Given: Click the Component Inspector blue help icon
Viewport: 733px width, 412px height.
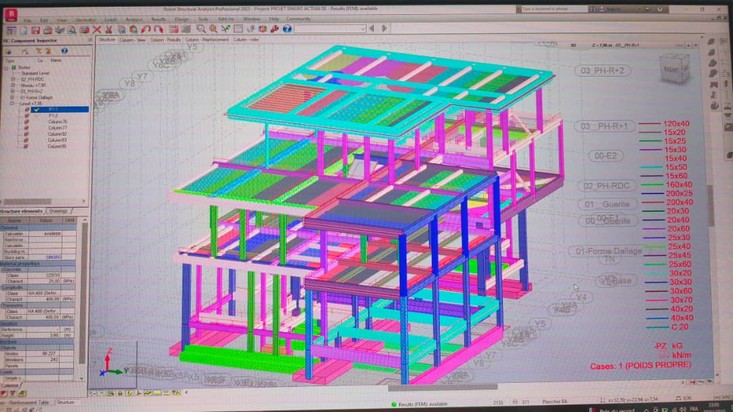Looking at the screenshot, I should [x=64, y=51].
